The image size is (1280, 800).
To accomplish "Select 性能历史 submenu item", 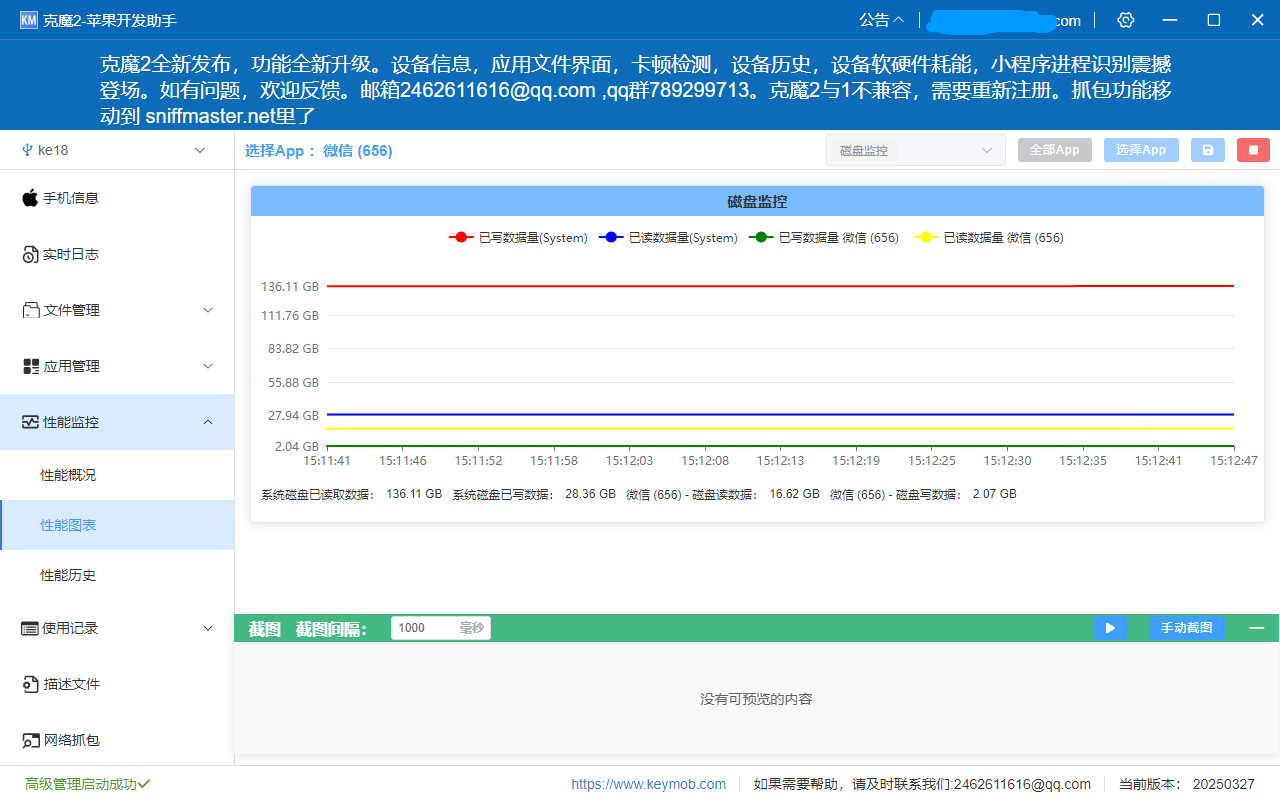I will 117,575.
